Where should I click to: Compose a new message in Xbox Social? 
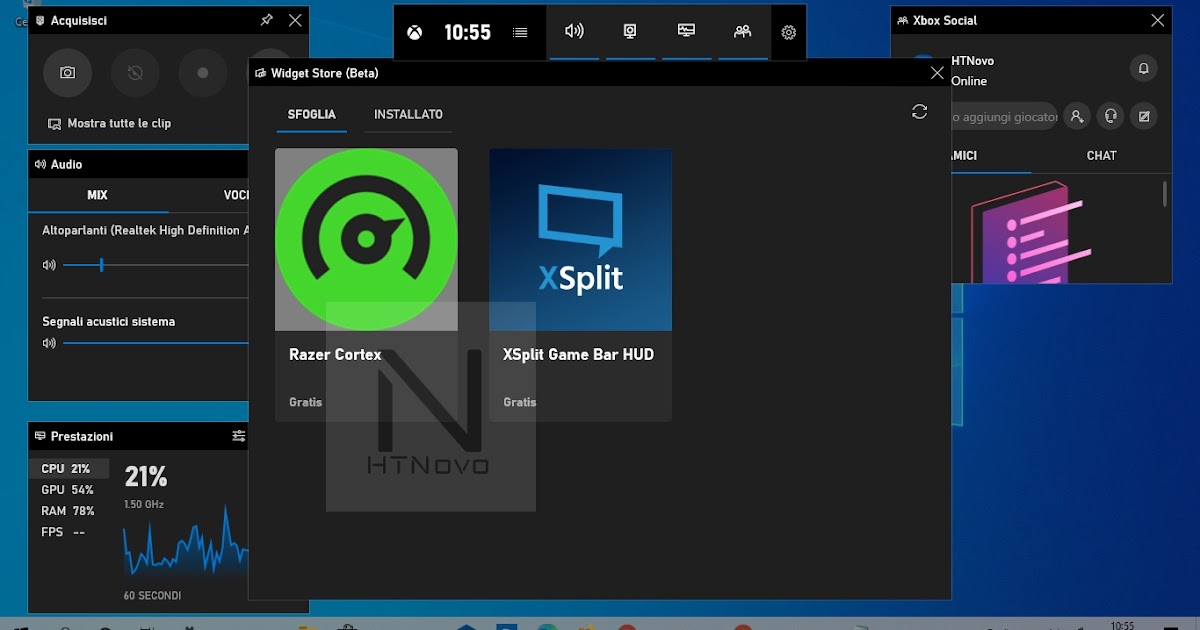pos(1143,116)
